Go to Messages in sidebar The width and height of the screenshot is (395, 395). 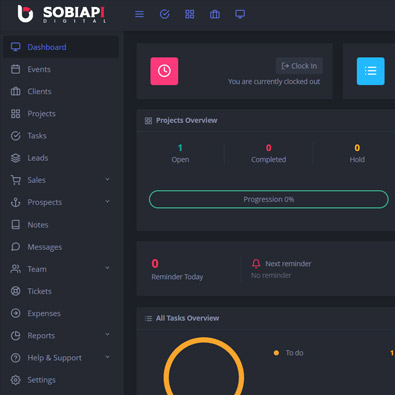point(61,247)
